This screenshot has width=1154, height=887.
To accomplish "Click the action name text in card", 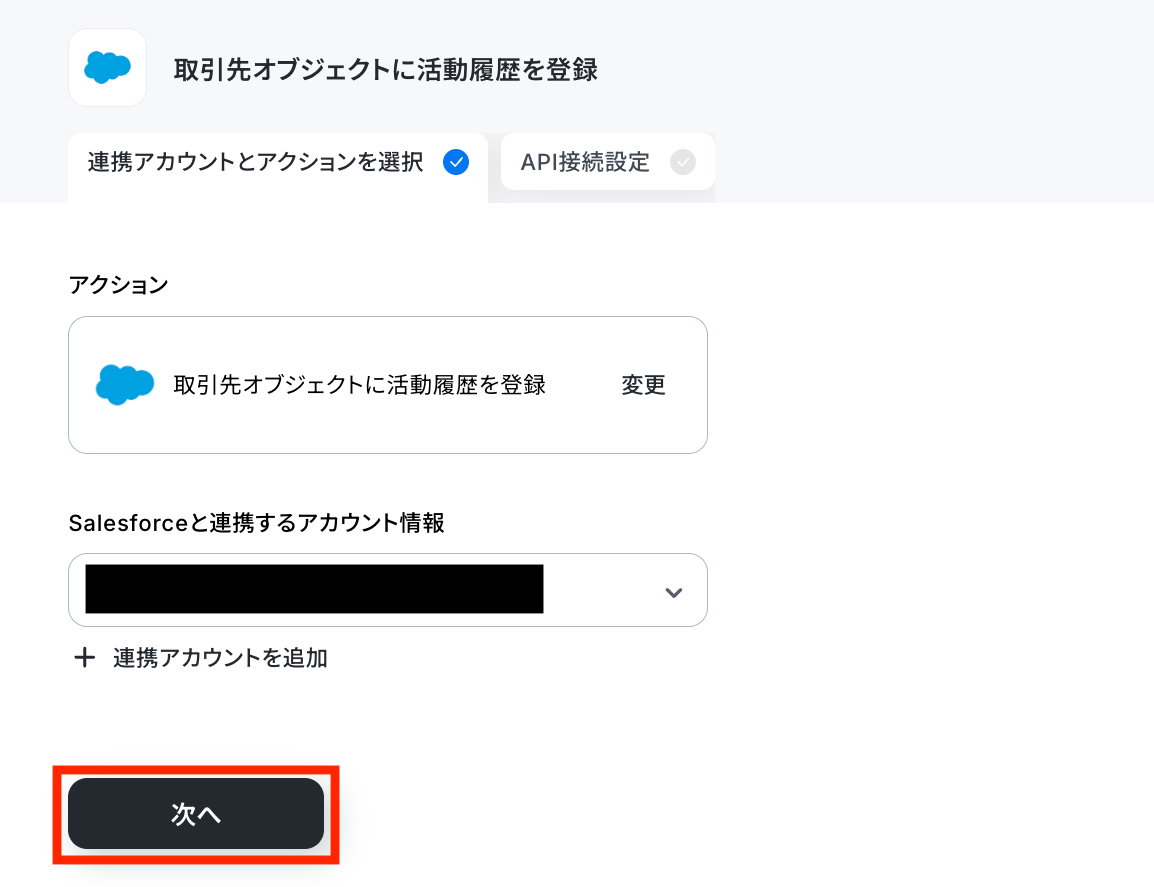I will pos(360,385).
